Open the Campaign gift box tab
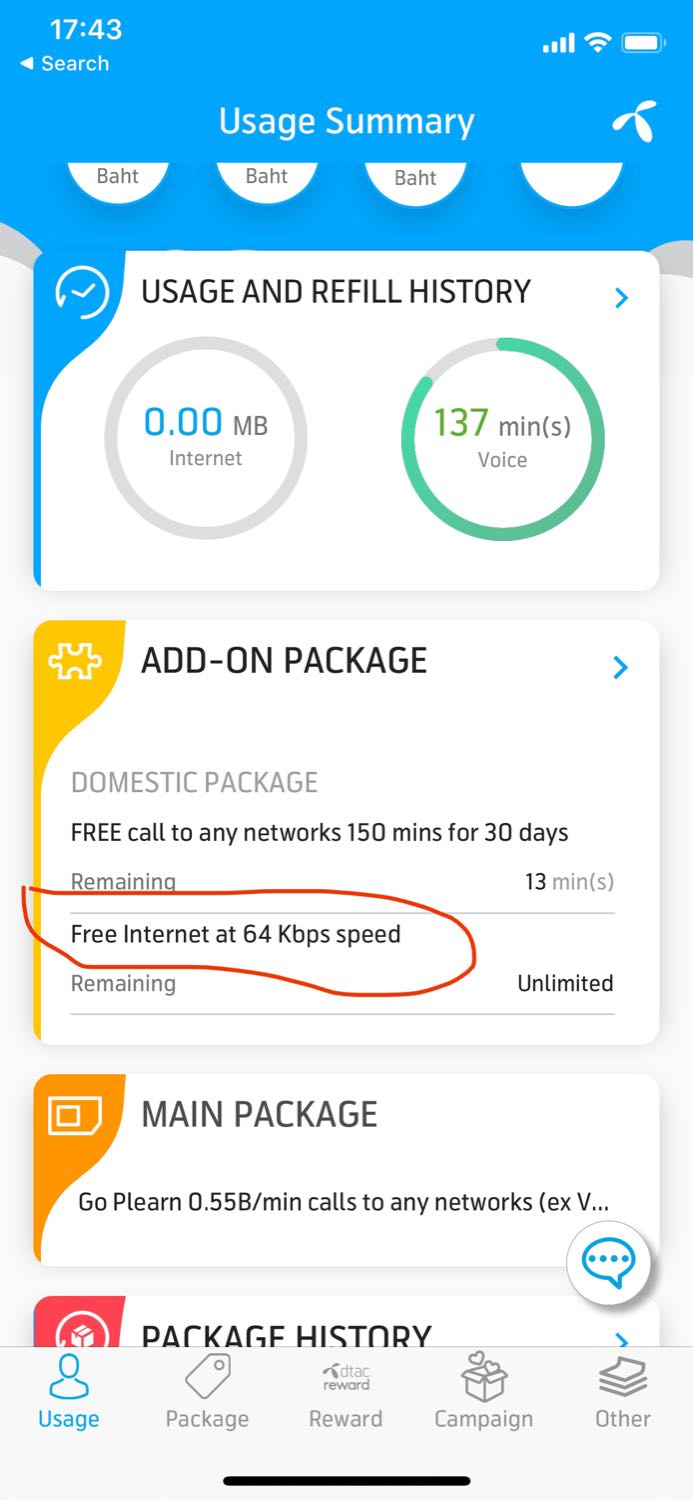 click(484, 1392)
